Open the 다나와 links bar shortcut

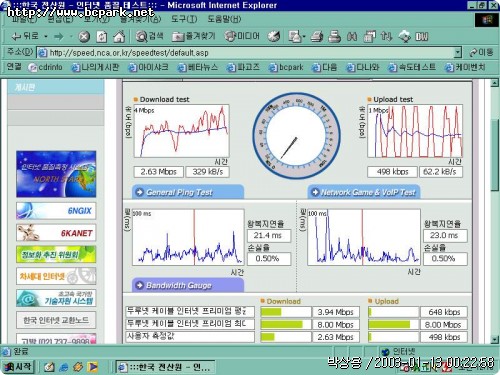point(362,67)
